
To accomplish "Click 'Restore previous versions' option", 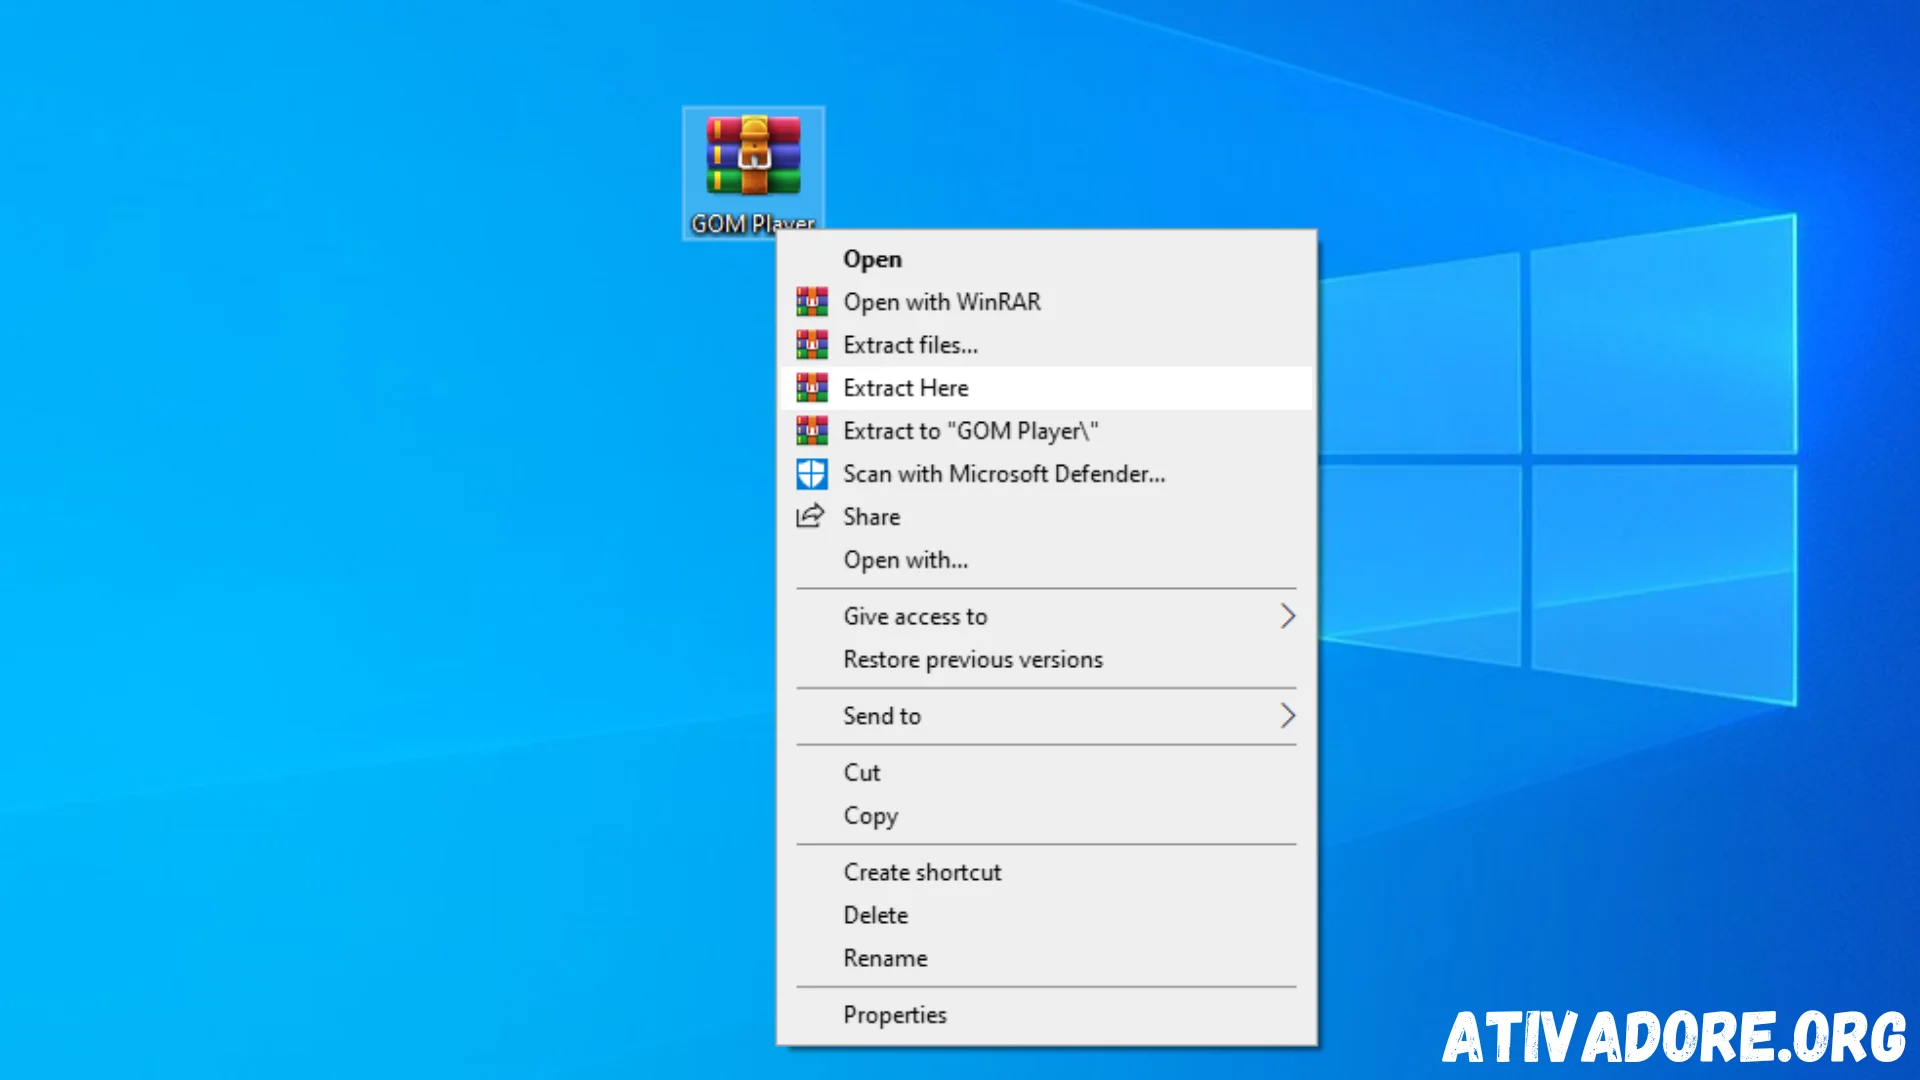I will 972,658.
